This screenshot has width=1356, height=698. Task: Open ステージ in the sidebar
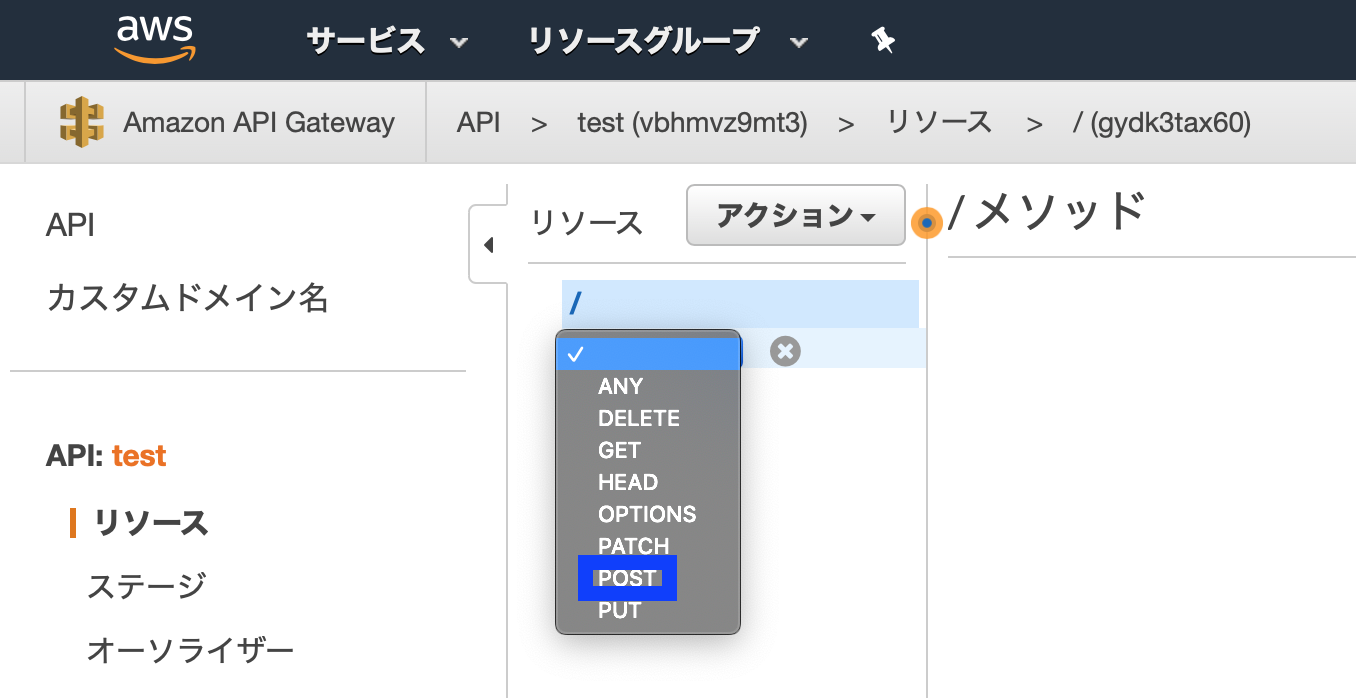147,586
